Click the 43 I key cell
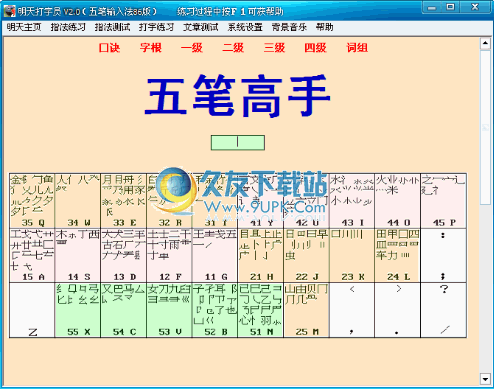 [352, 201]
